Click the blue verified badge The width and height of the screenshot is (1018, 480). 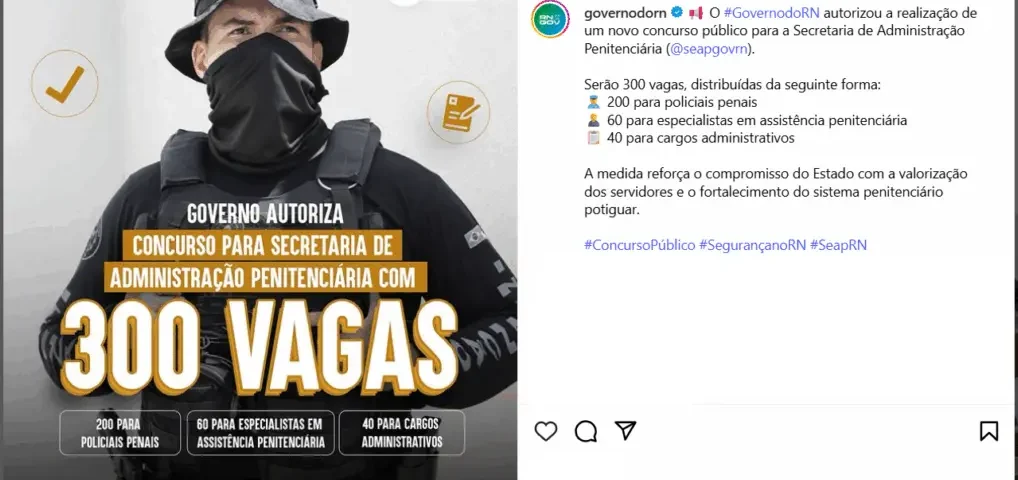(677, 12)
